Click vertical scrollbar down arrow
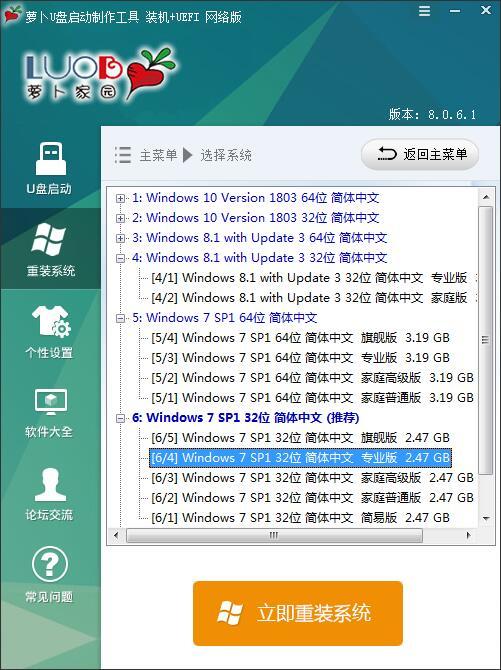Screen dimensions: 501x670 (x=486, y=518)
